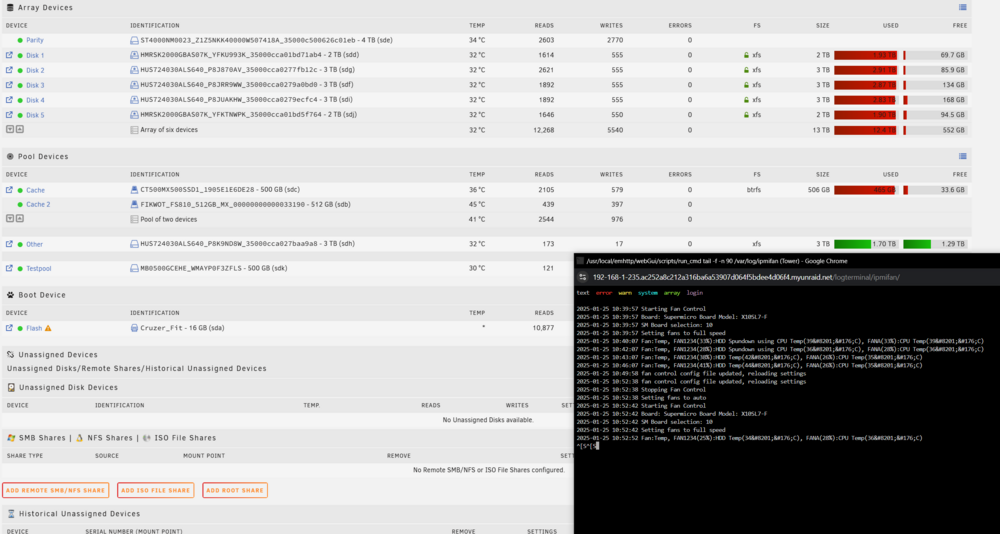Click Add ISO File Share button
Screen dimensions: 1000x534
tap(156, 490)
